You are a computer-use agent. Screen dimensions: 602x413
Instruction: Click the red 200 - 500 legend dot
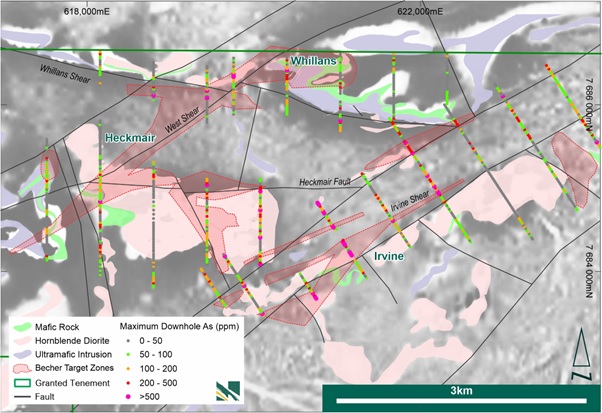click(x=126, y=382)
